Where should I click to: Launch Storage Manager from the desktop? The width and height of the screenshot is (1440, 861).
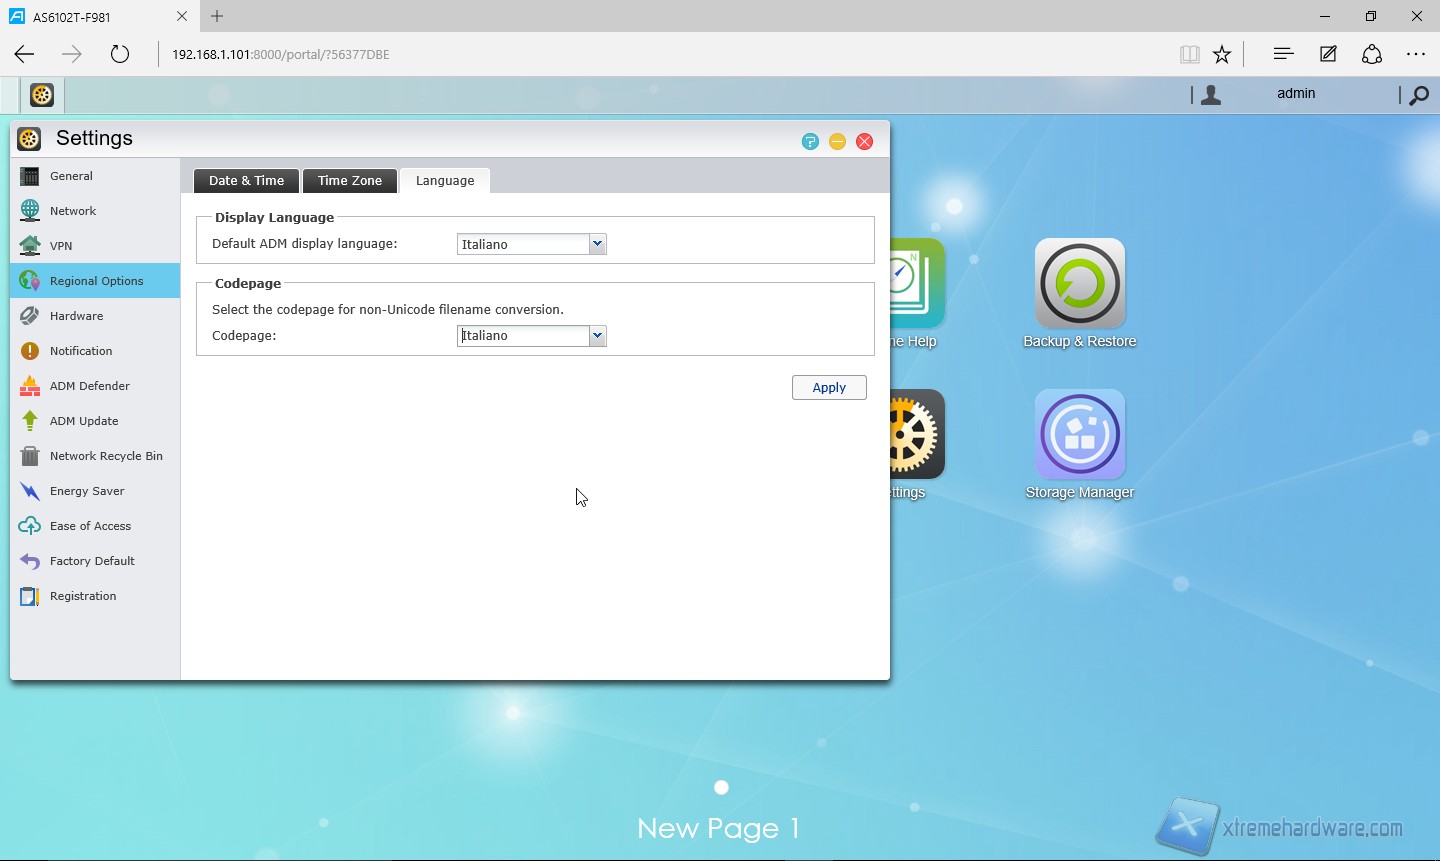(1079, 436)
